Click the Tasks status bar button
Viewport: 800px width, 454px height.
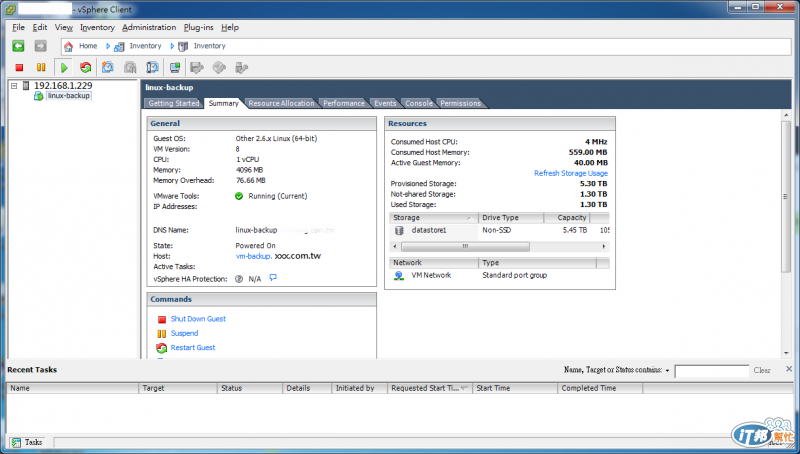pos(28,442)
